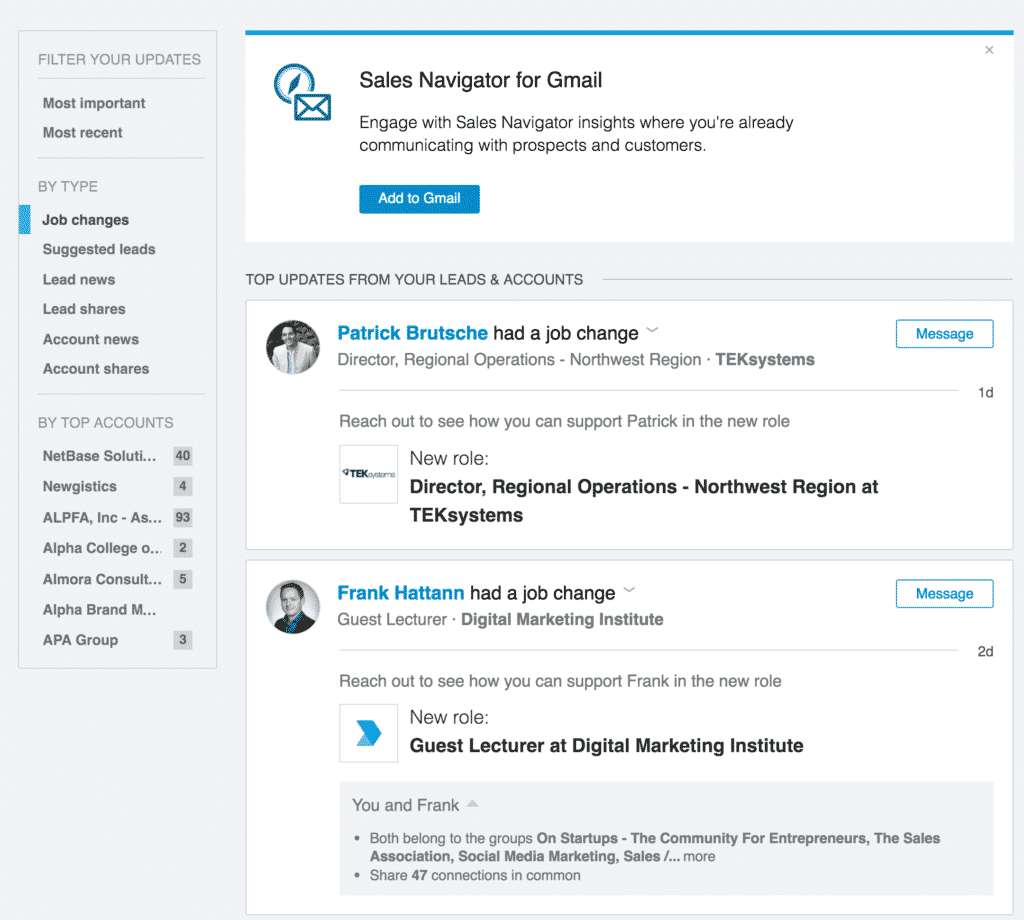Enable the Suggested leads filter
This screenshot has width=1024, height=920.
point(98,249)
